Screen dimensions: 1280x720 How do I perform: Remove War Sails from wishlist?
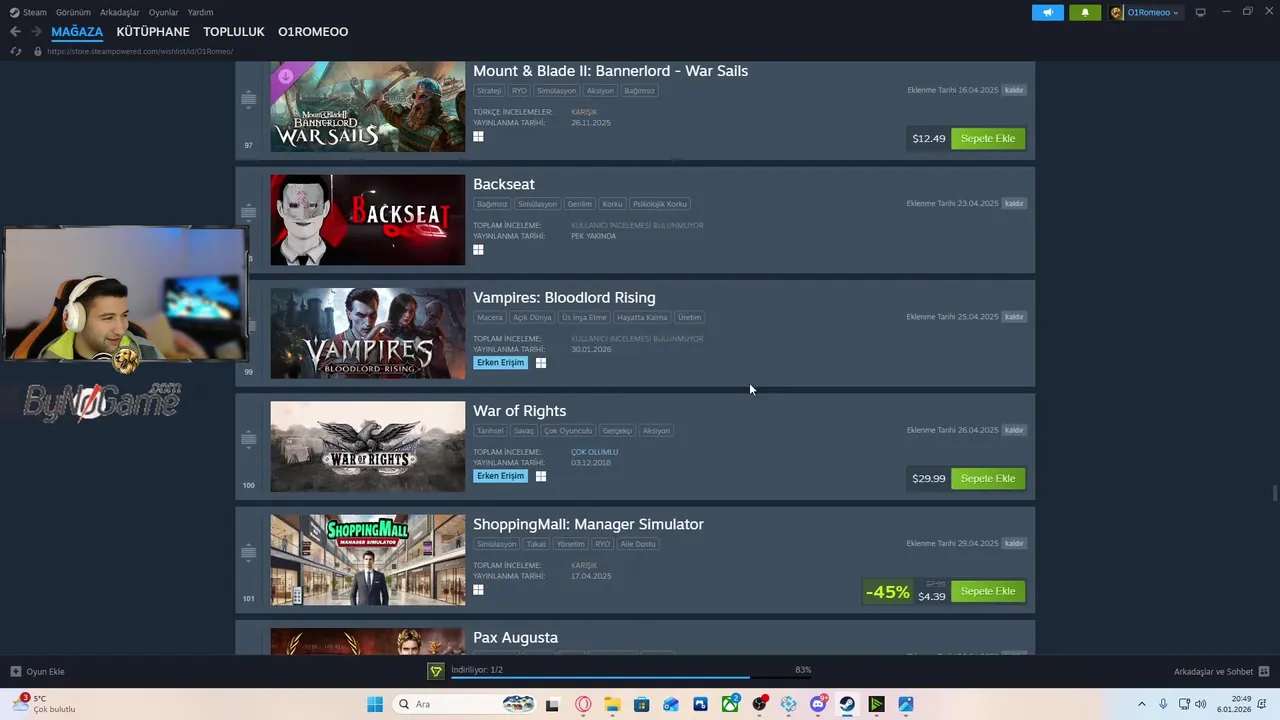[x=1014, y=90]
